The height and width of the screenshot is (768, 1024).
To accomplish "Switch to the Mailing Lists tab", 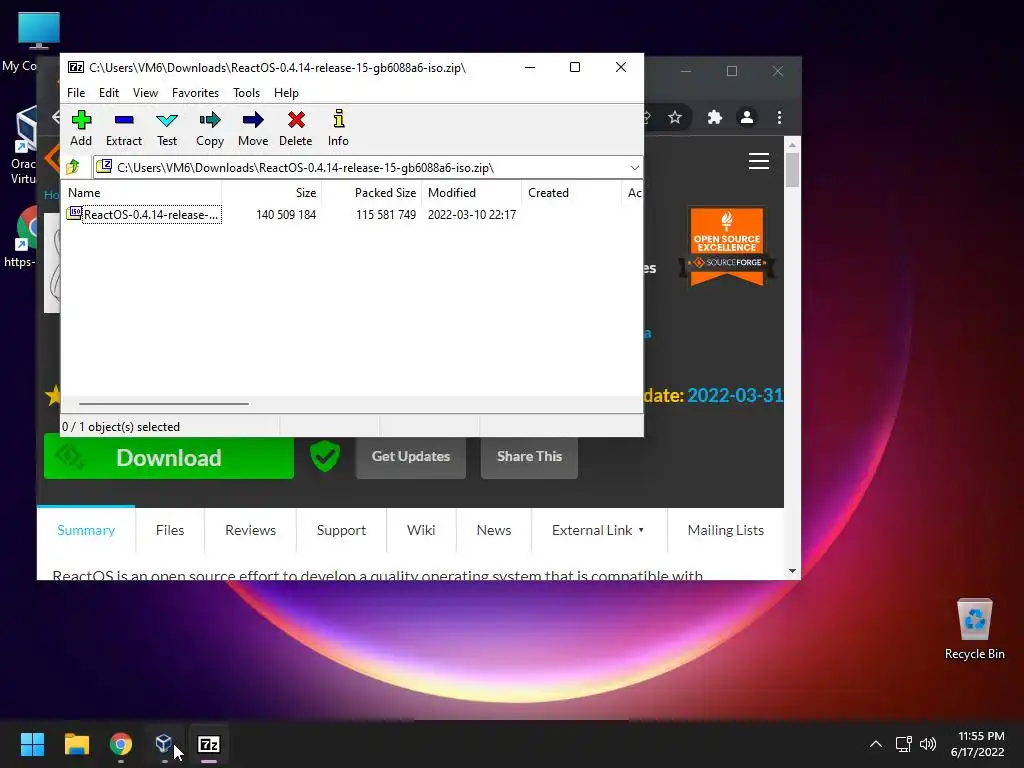I will (726, 530).
